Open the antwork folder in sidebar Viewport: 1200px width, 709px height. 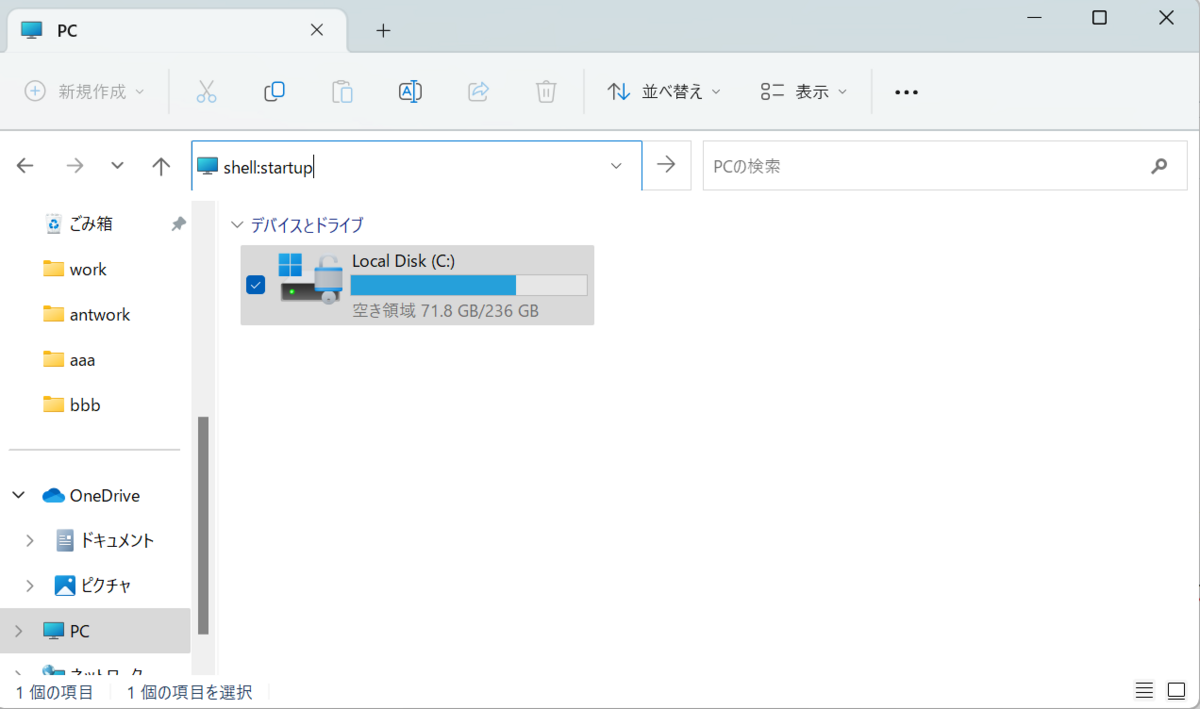(100, 314)
